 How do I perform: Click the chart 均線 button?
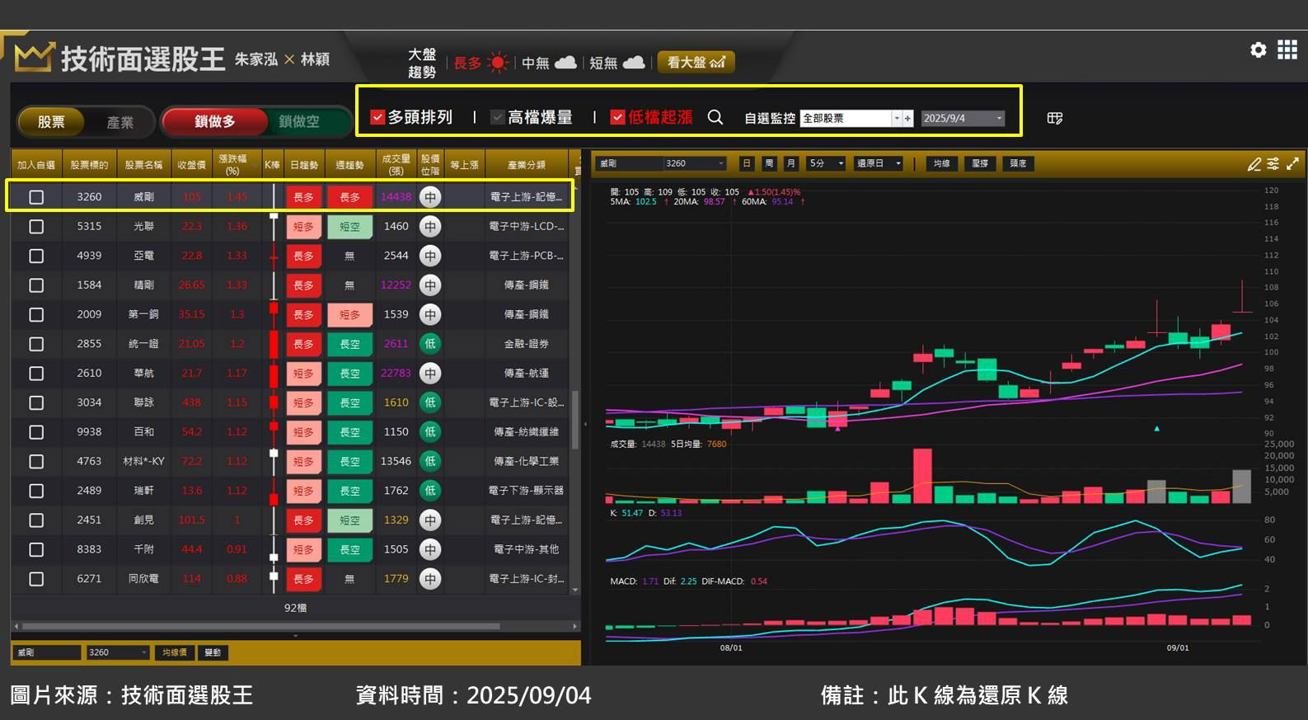pos(941,163)
